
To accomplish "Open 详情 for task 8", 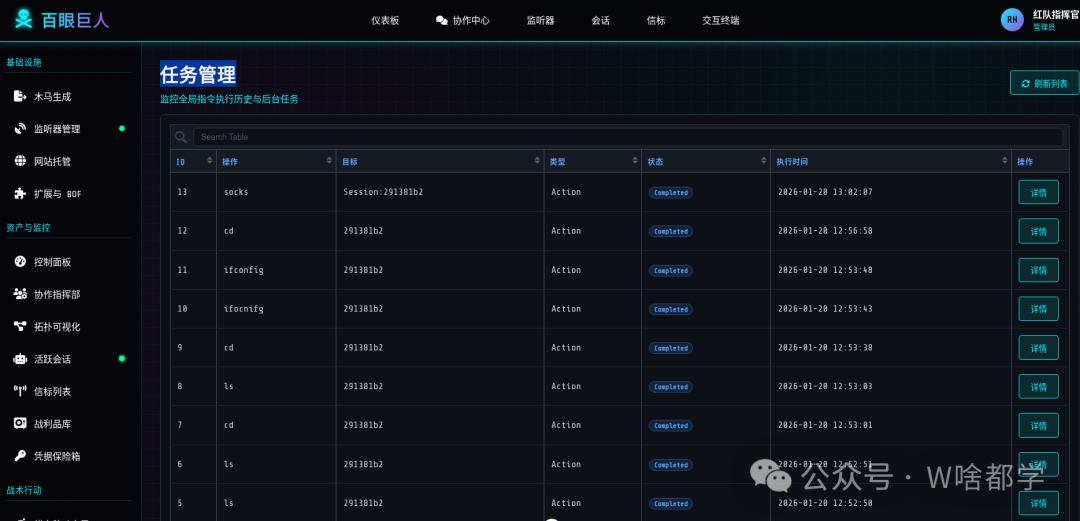I will click(x=1039, y=387).
